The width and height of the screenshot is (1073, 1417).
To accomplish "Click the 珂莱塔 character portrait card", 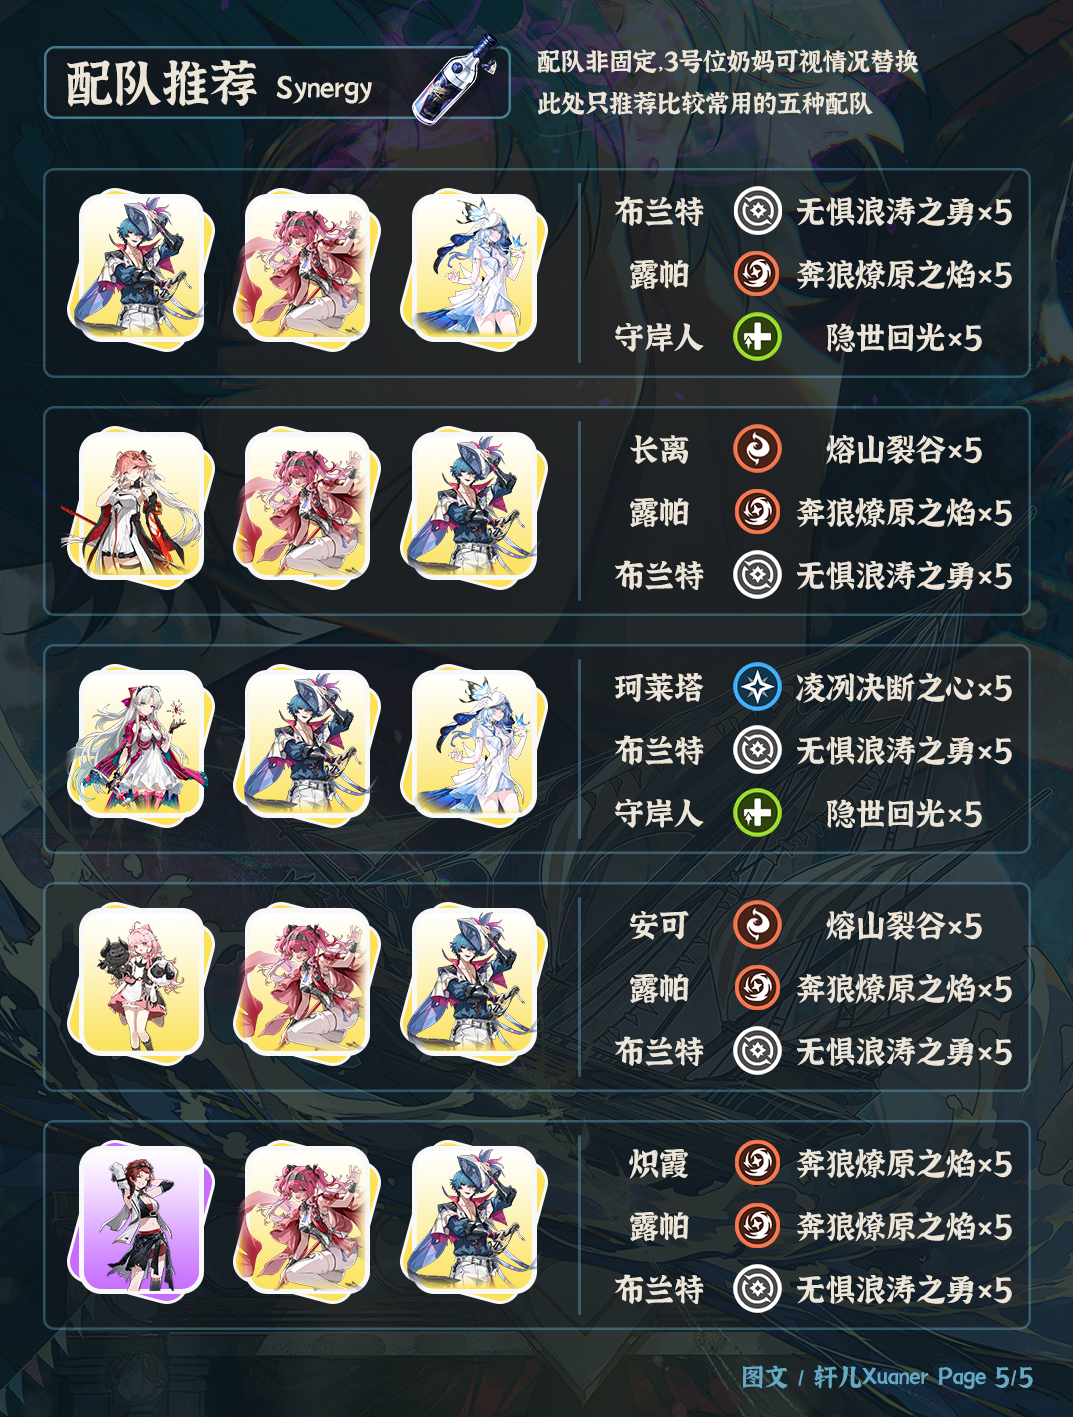I will [x=140, y=744].
